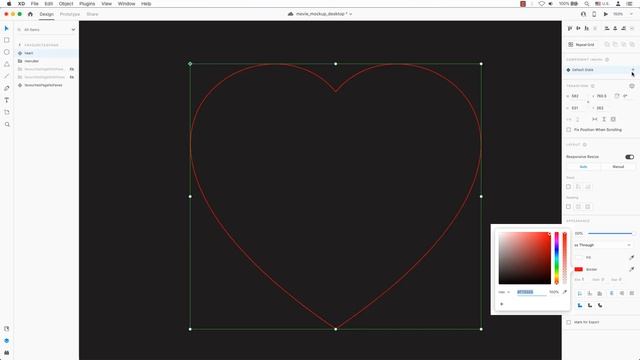Screen dimensions: 640x360
Task: Open the Object menu
Action: coord(66,4)
